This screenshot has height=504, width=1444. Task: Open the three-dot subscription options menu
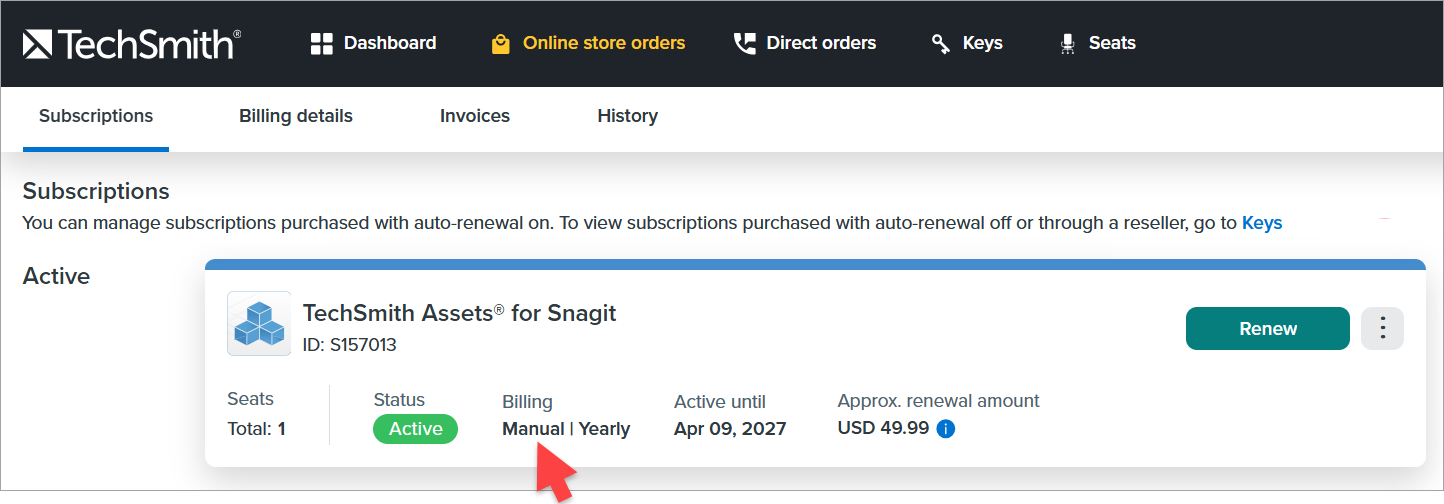pyautogui.click(x=1383, y=328)
